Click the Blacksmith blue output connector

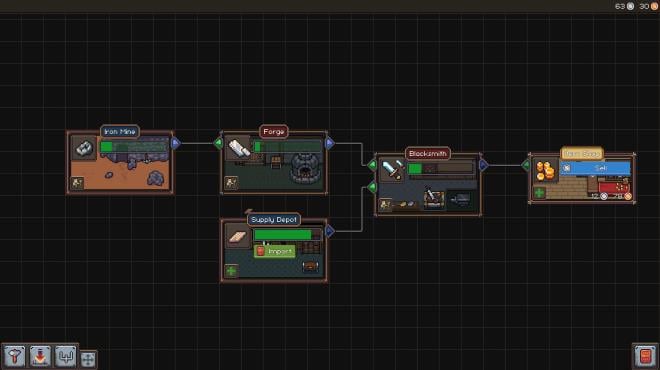pyautogui.click(x=484, y=165)
